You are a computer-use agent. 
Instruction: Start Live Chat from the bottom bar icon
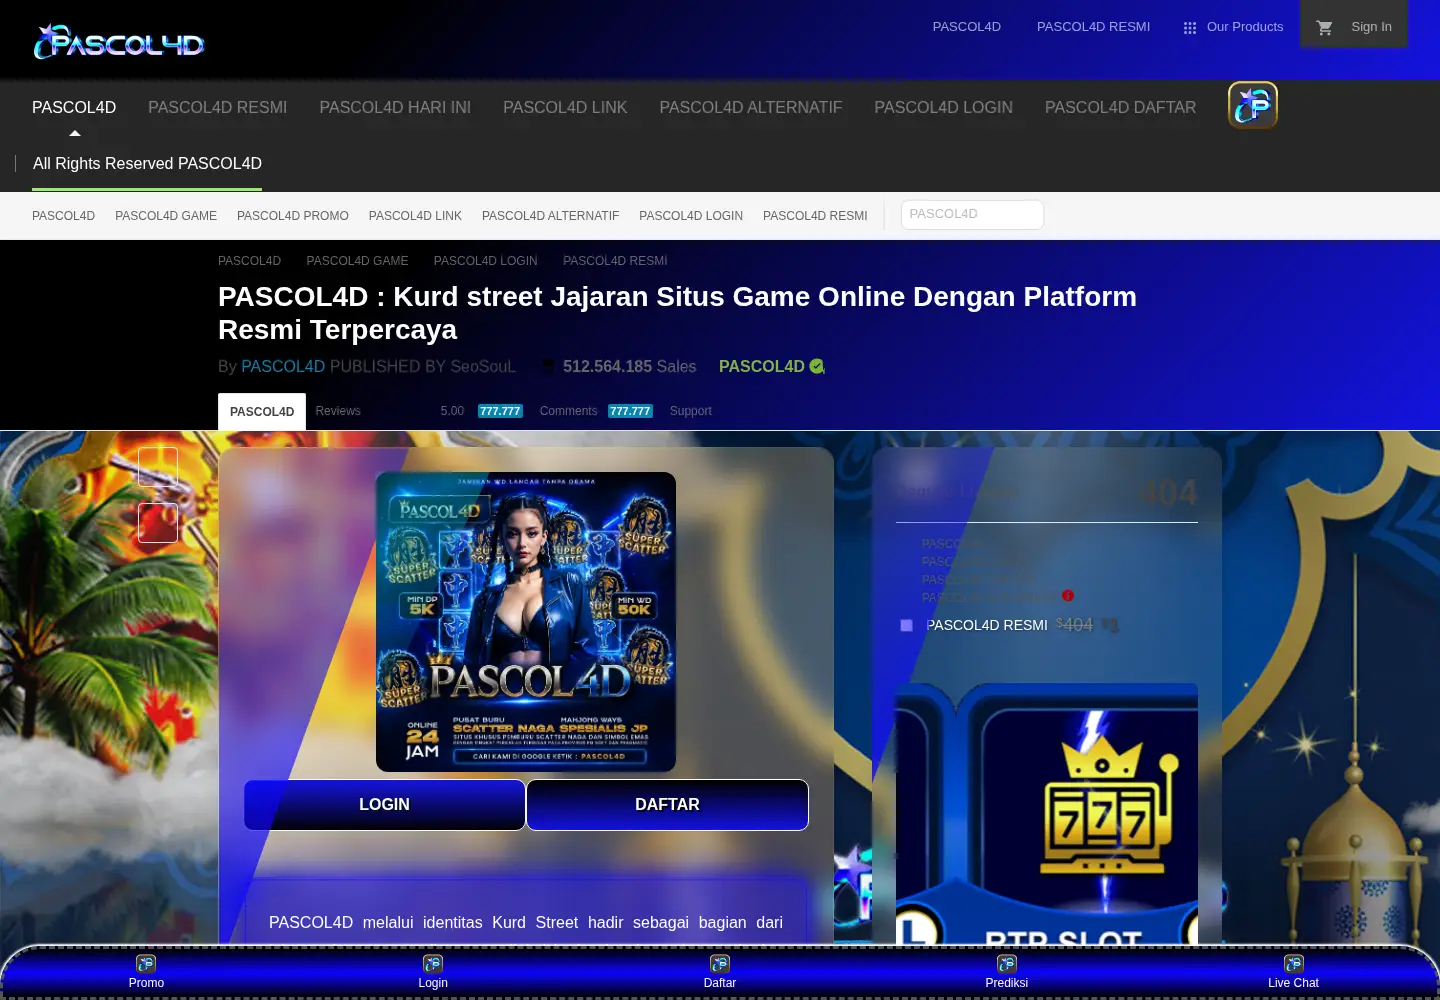tap(1294, 964)
